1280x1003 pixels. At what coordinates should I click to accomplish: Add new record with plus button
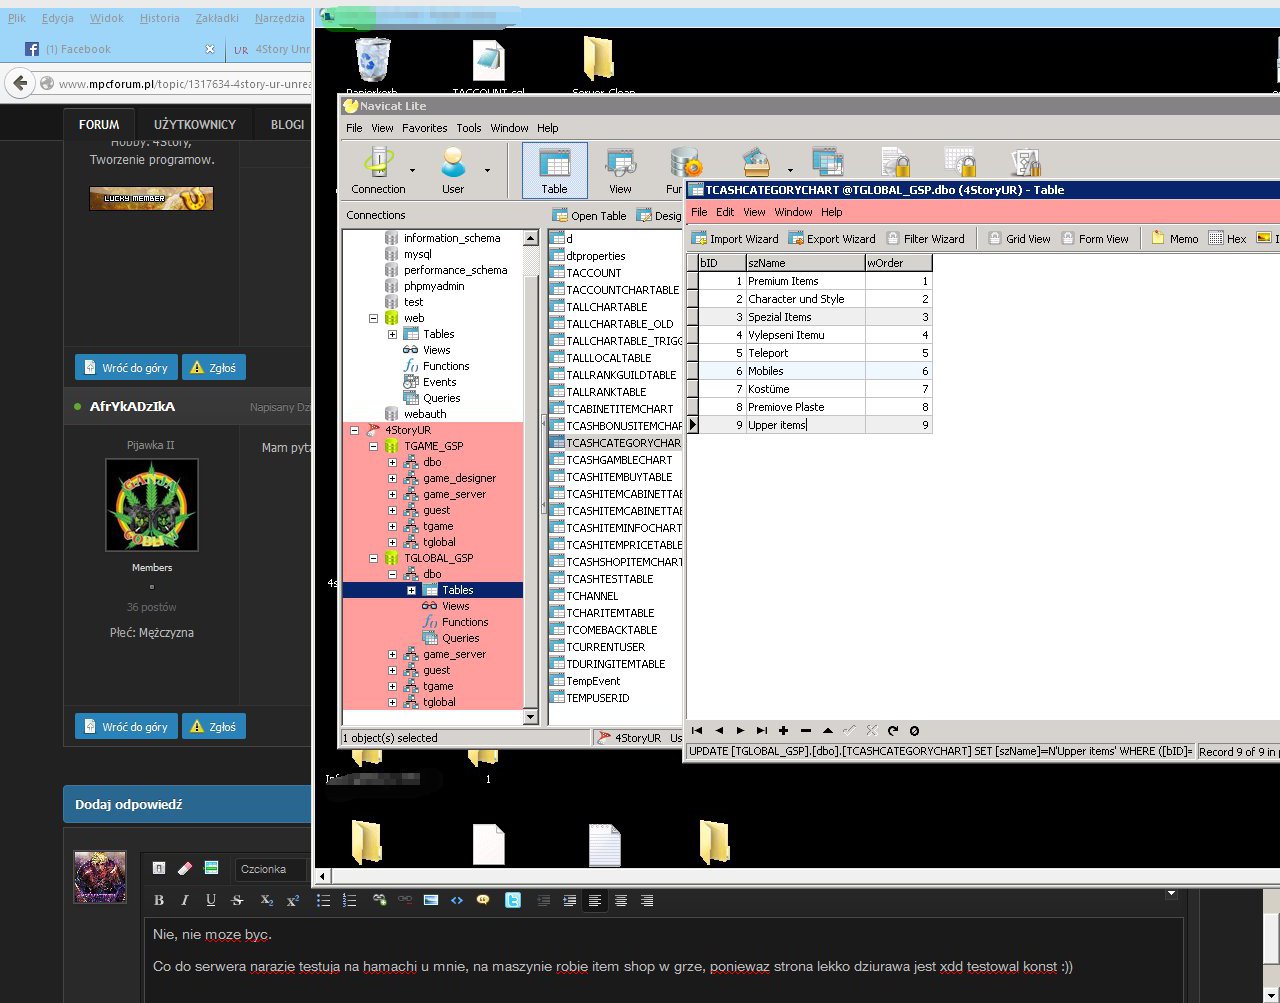tap(784, 731)
